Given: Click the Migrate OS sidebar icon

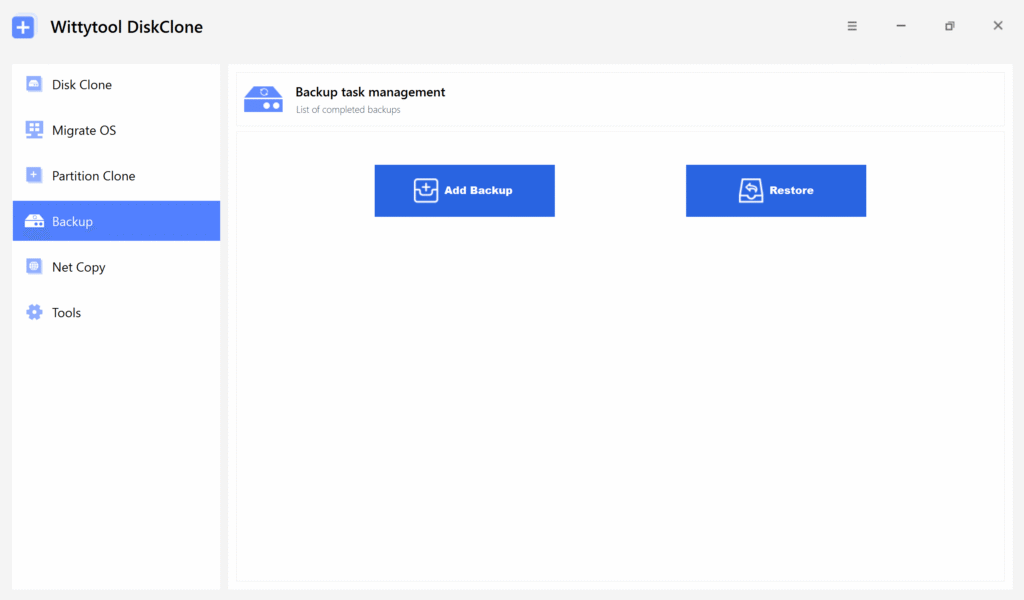Looking at the screenshot, I should [x=34, y=130].
